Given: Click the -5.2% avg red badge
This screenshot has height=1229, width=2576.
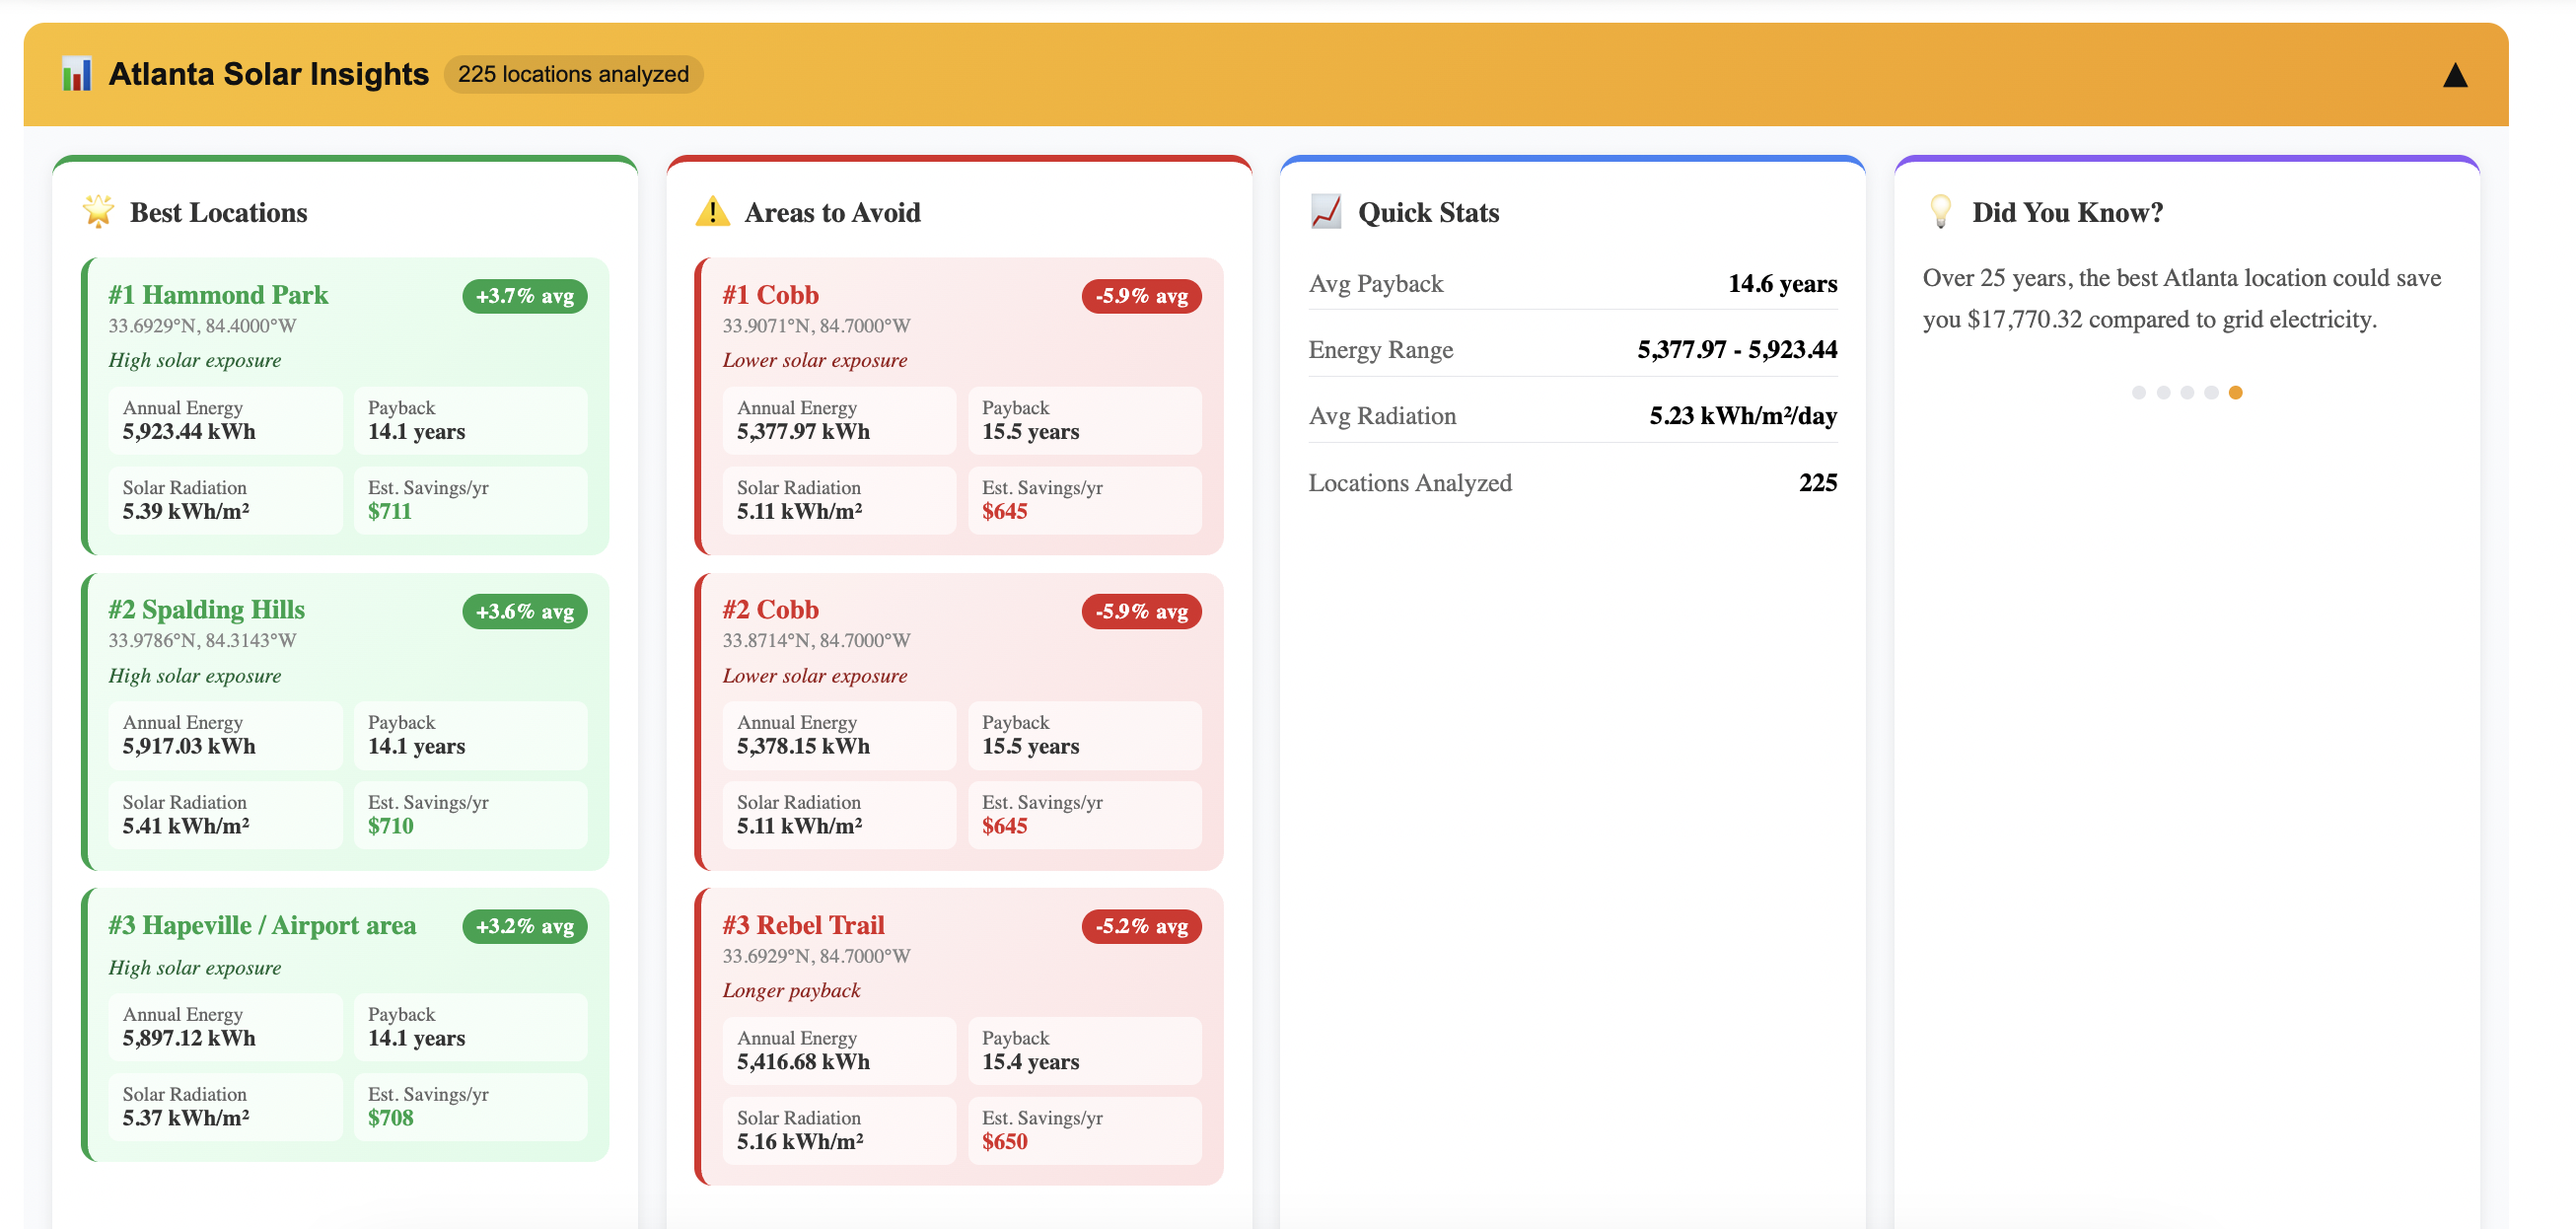Looking at the screenshot, I should [1141, 926].
